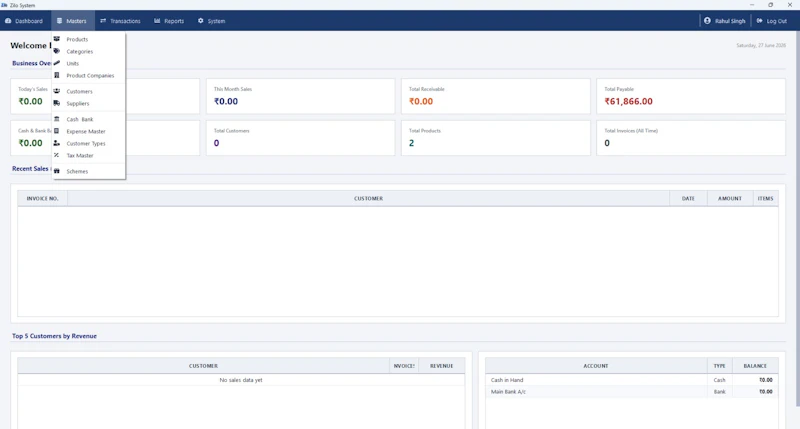This screenshot has width=800, height=429.
Task: Select the Main Bank A/c row
Action: [x=632, y=392]
